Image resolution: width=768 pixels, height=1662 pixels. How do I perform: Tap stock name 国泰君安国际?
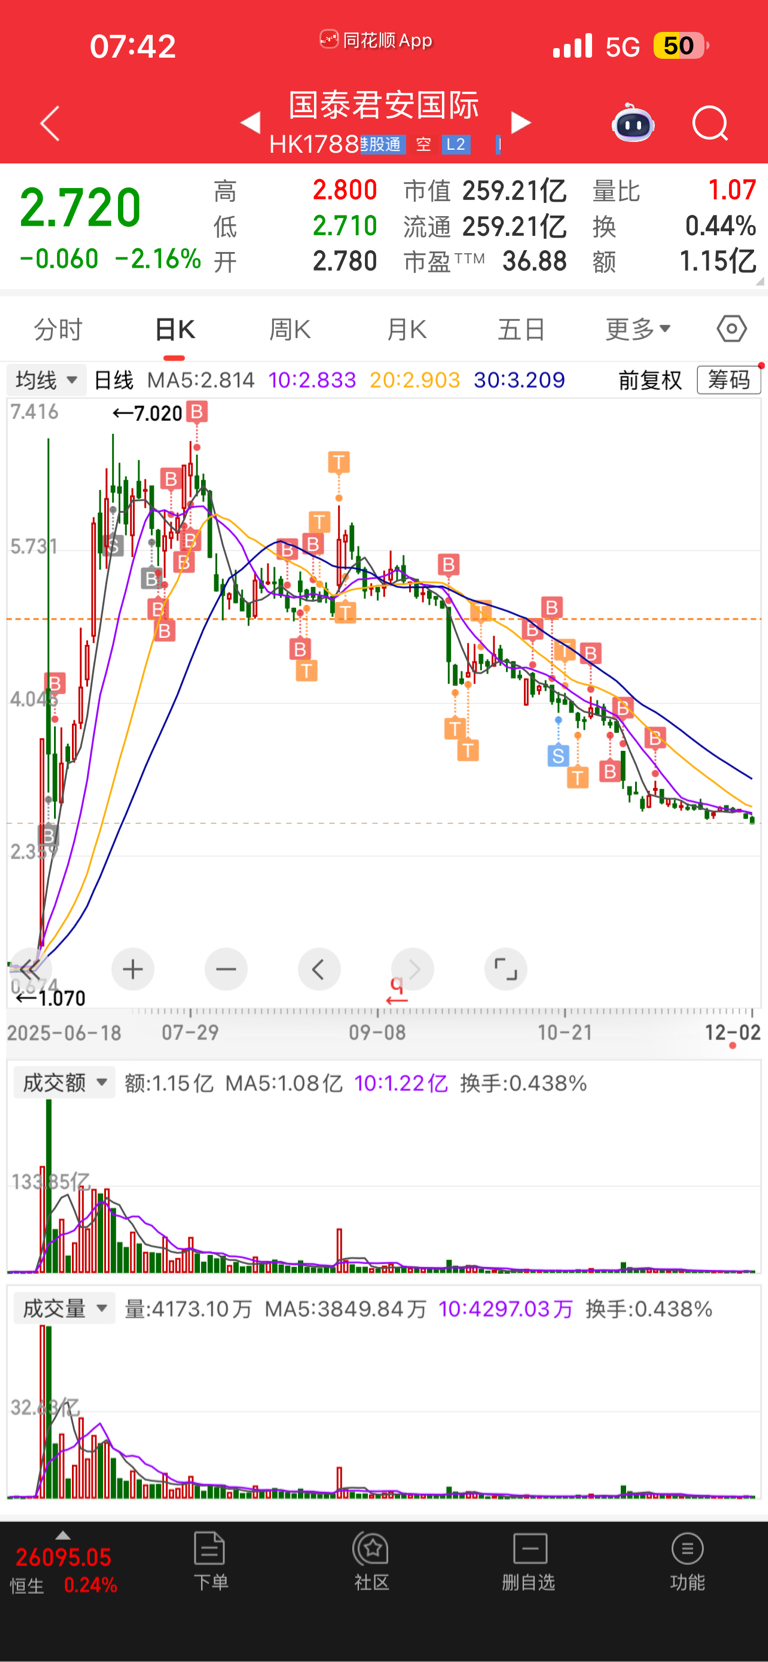coord(384,105)
